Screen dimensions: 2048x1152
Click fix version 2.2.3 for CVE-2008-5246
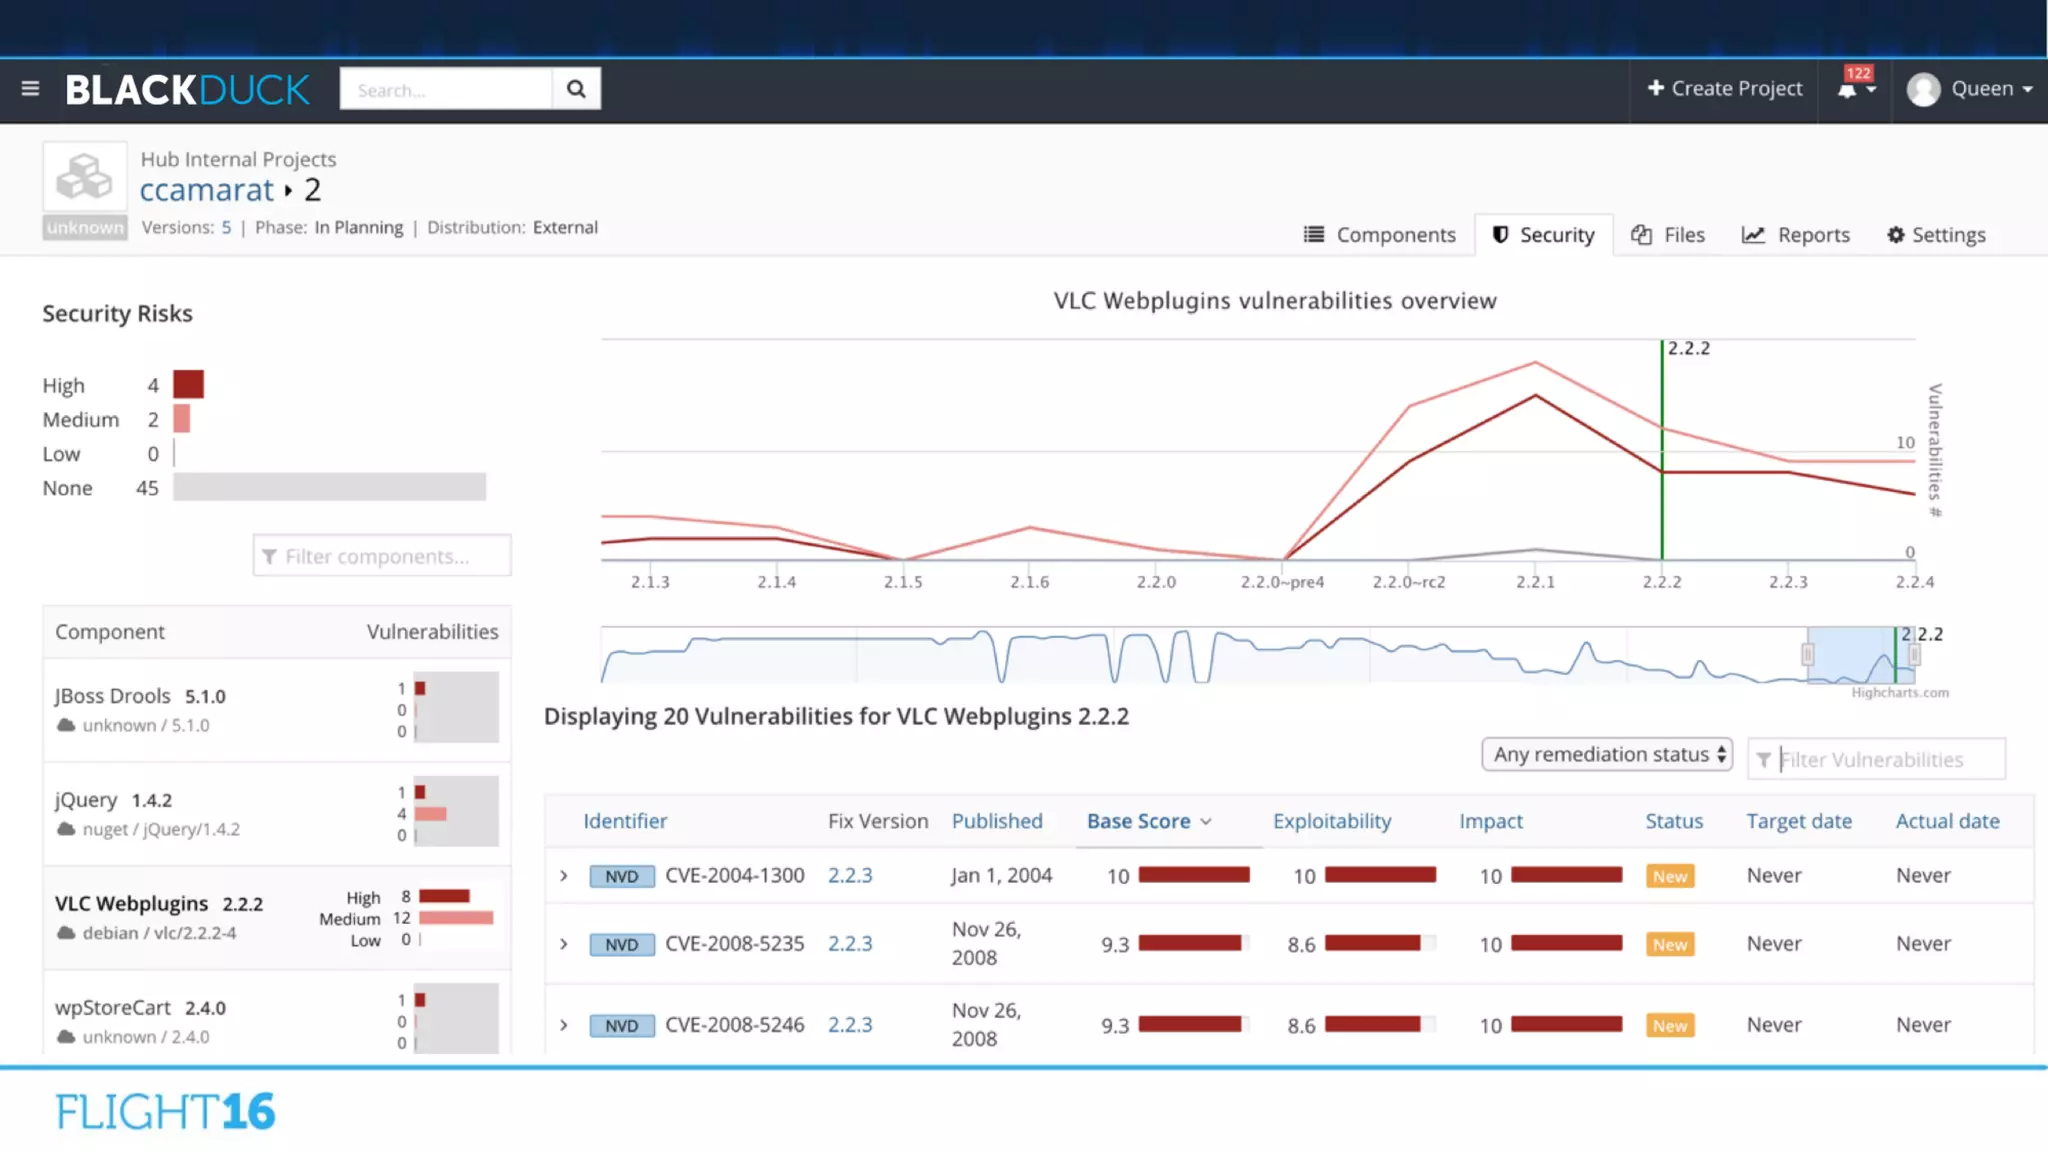(x=850, y=1025)
